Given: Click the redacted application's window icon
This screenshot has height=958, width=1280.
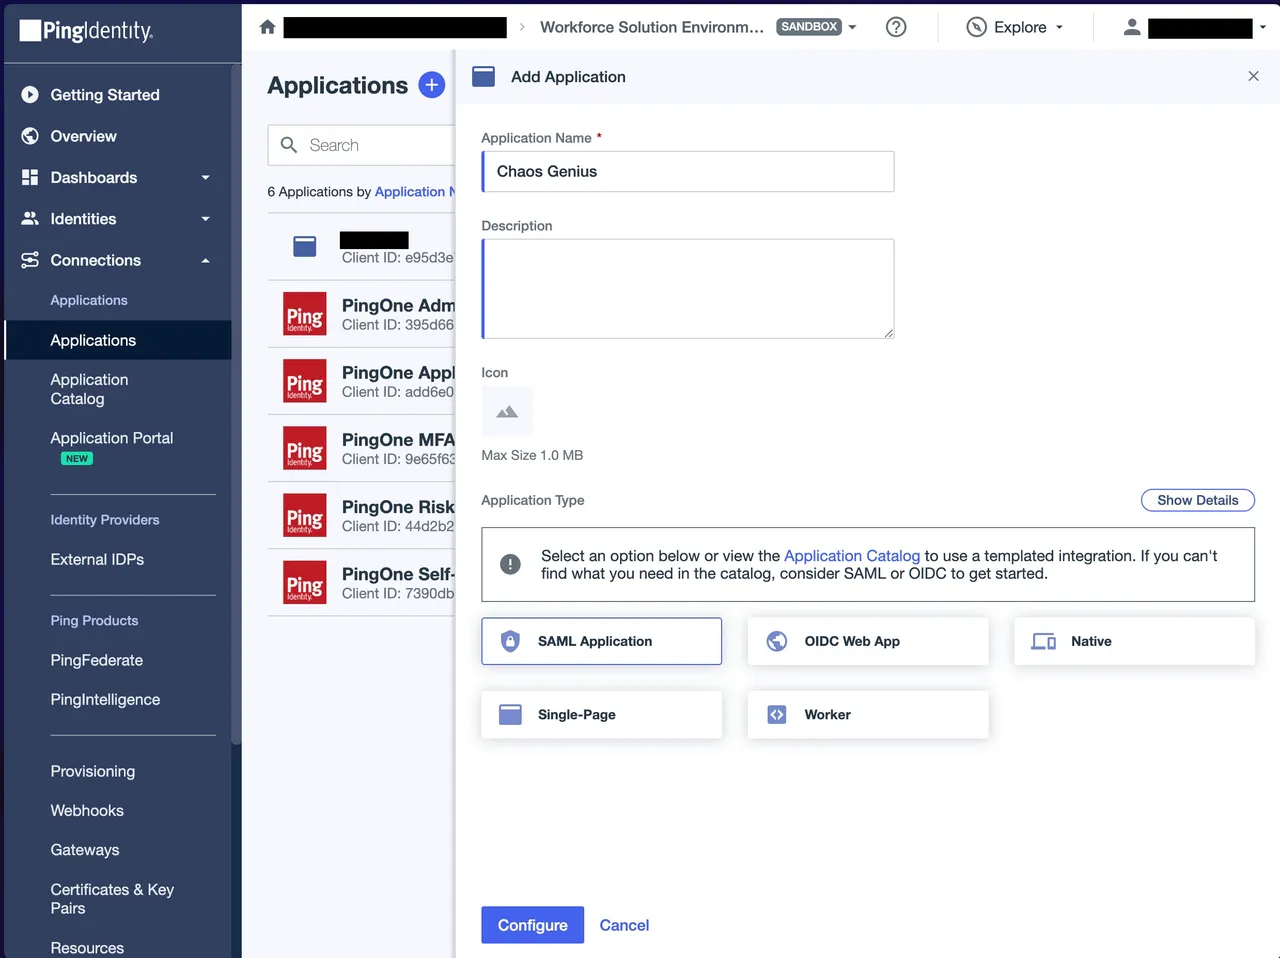Looking at the screenshot, I should tap(305, 246).
